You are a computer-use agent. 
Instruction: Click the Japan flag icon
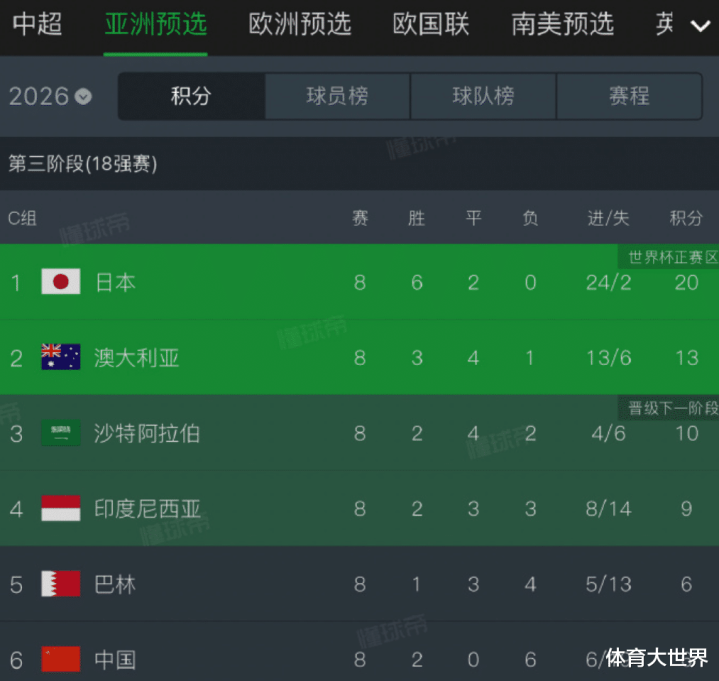[x=60, y=282]
